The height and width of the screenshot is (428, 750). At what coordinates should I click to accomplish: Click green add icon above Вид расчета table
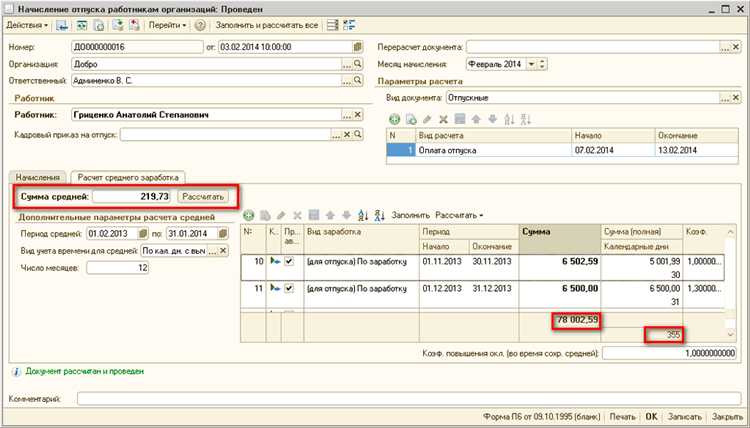coord(393,119)
